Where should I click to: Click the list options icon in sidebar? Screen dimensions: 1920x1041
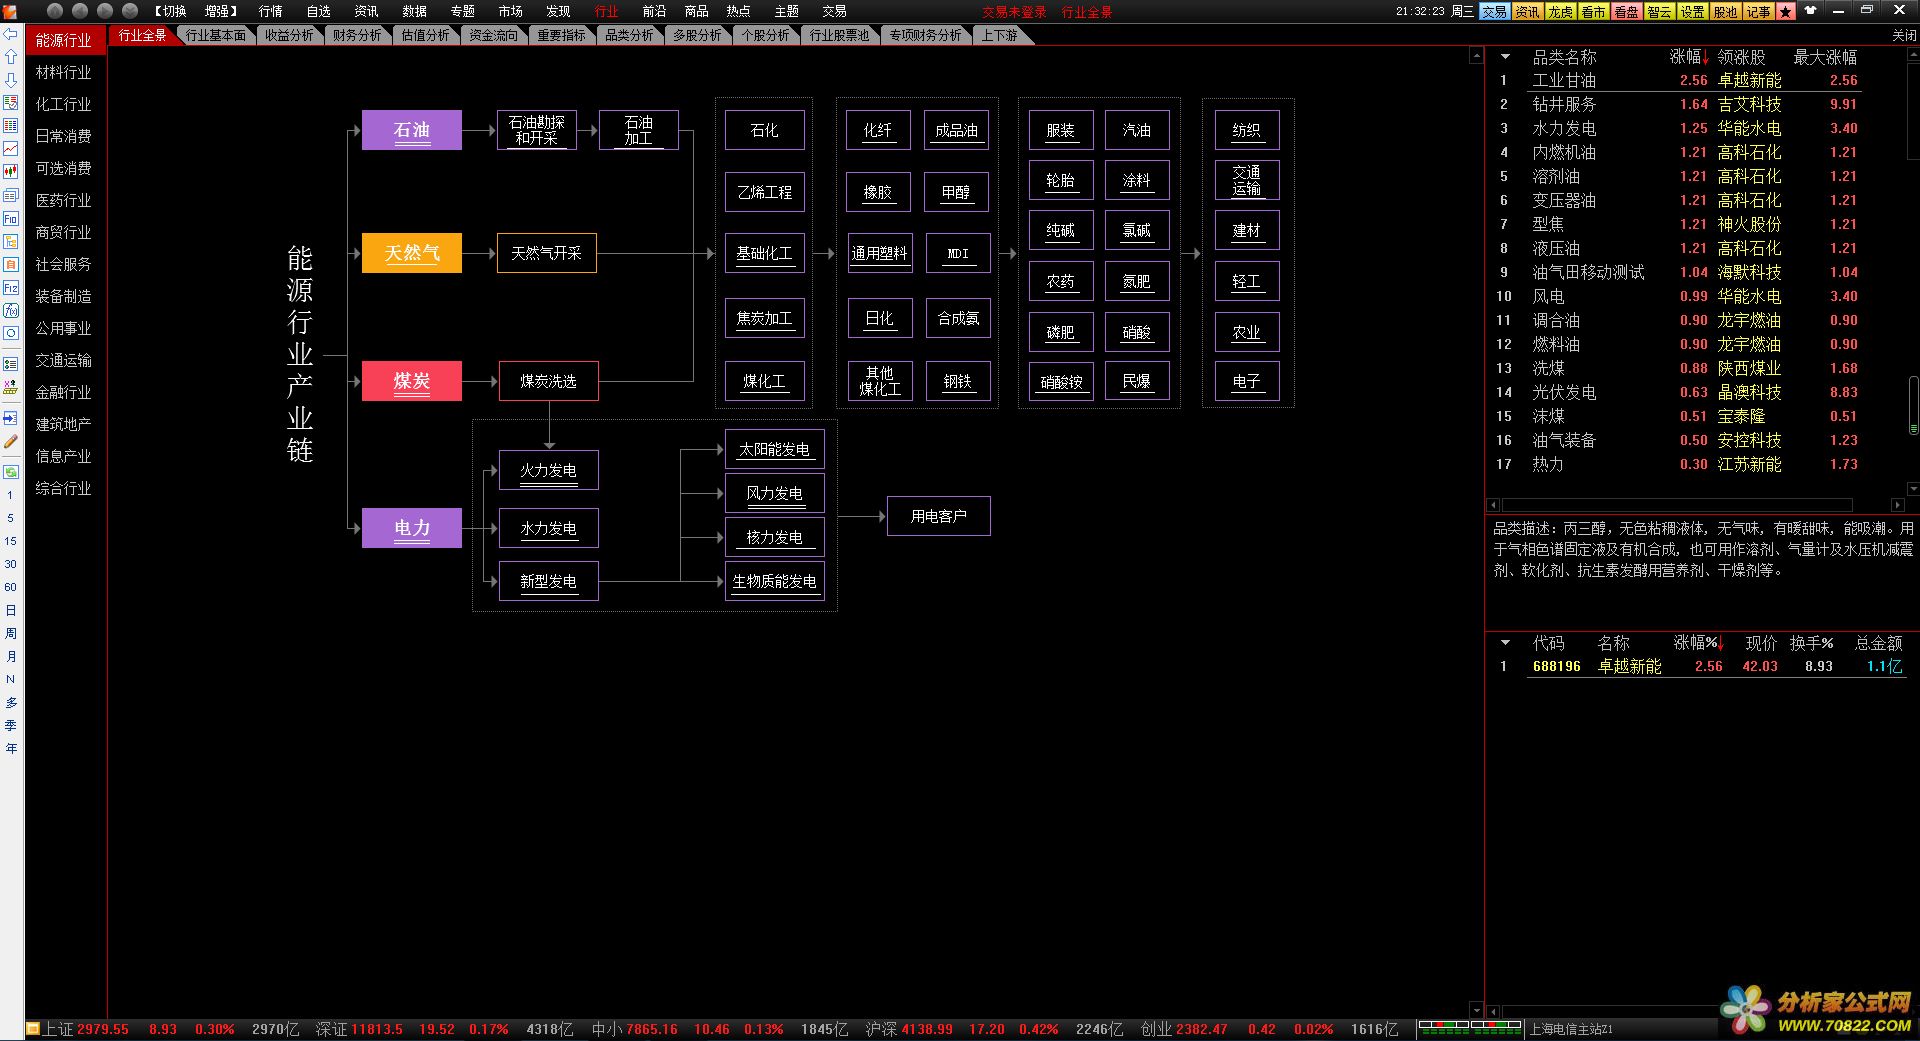11,364
